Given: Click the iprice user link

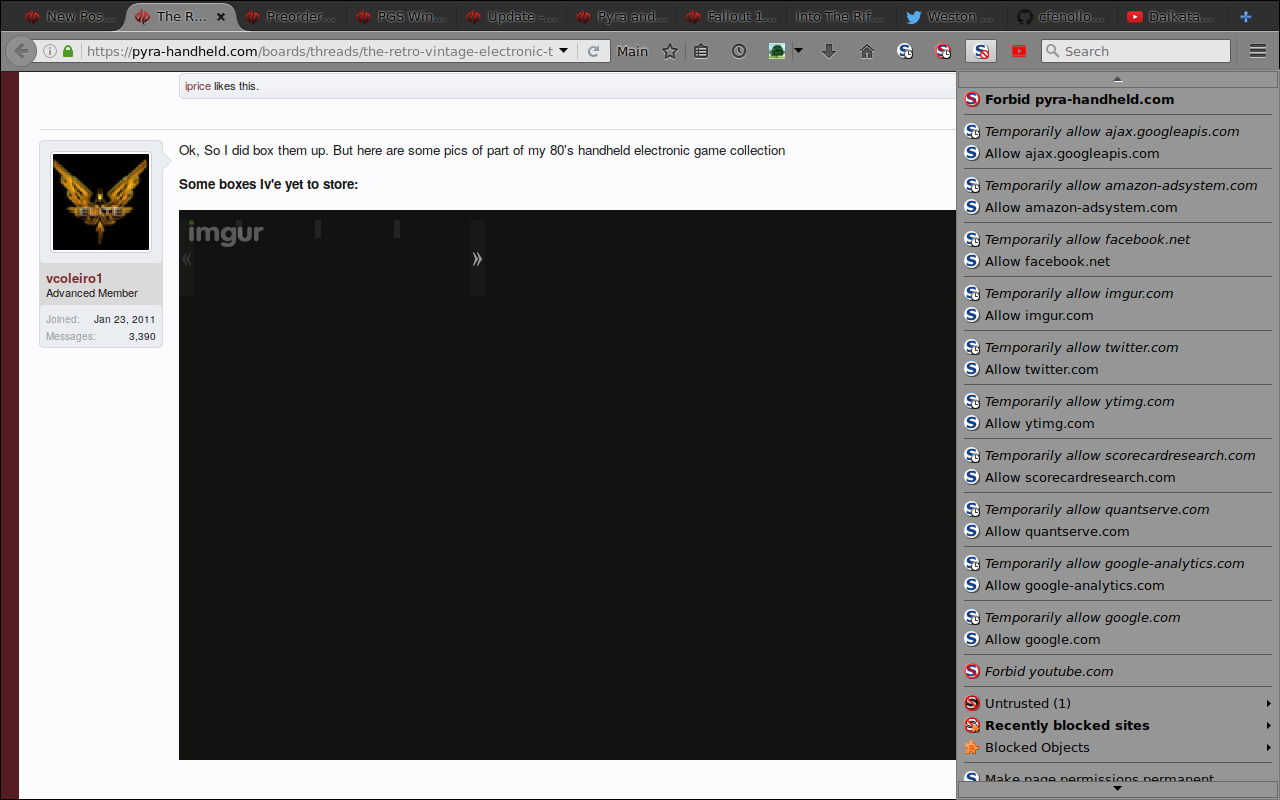Looking at the screenshot, I should tap(197, 86).
